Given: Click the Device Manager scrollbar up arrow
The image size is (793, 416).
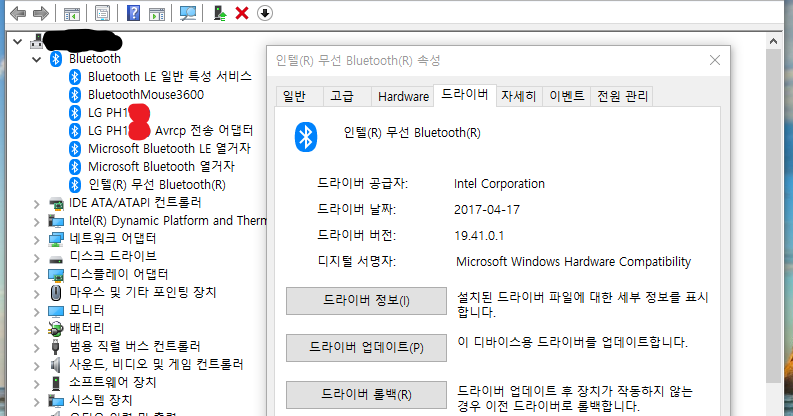Looking at the screenshot, I should point(773,41).
